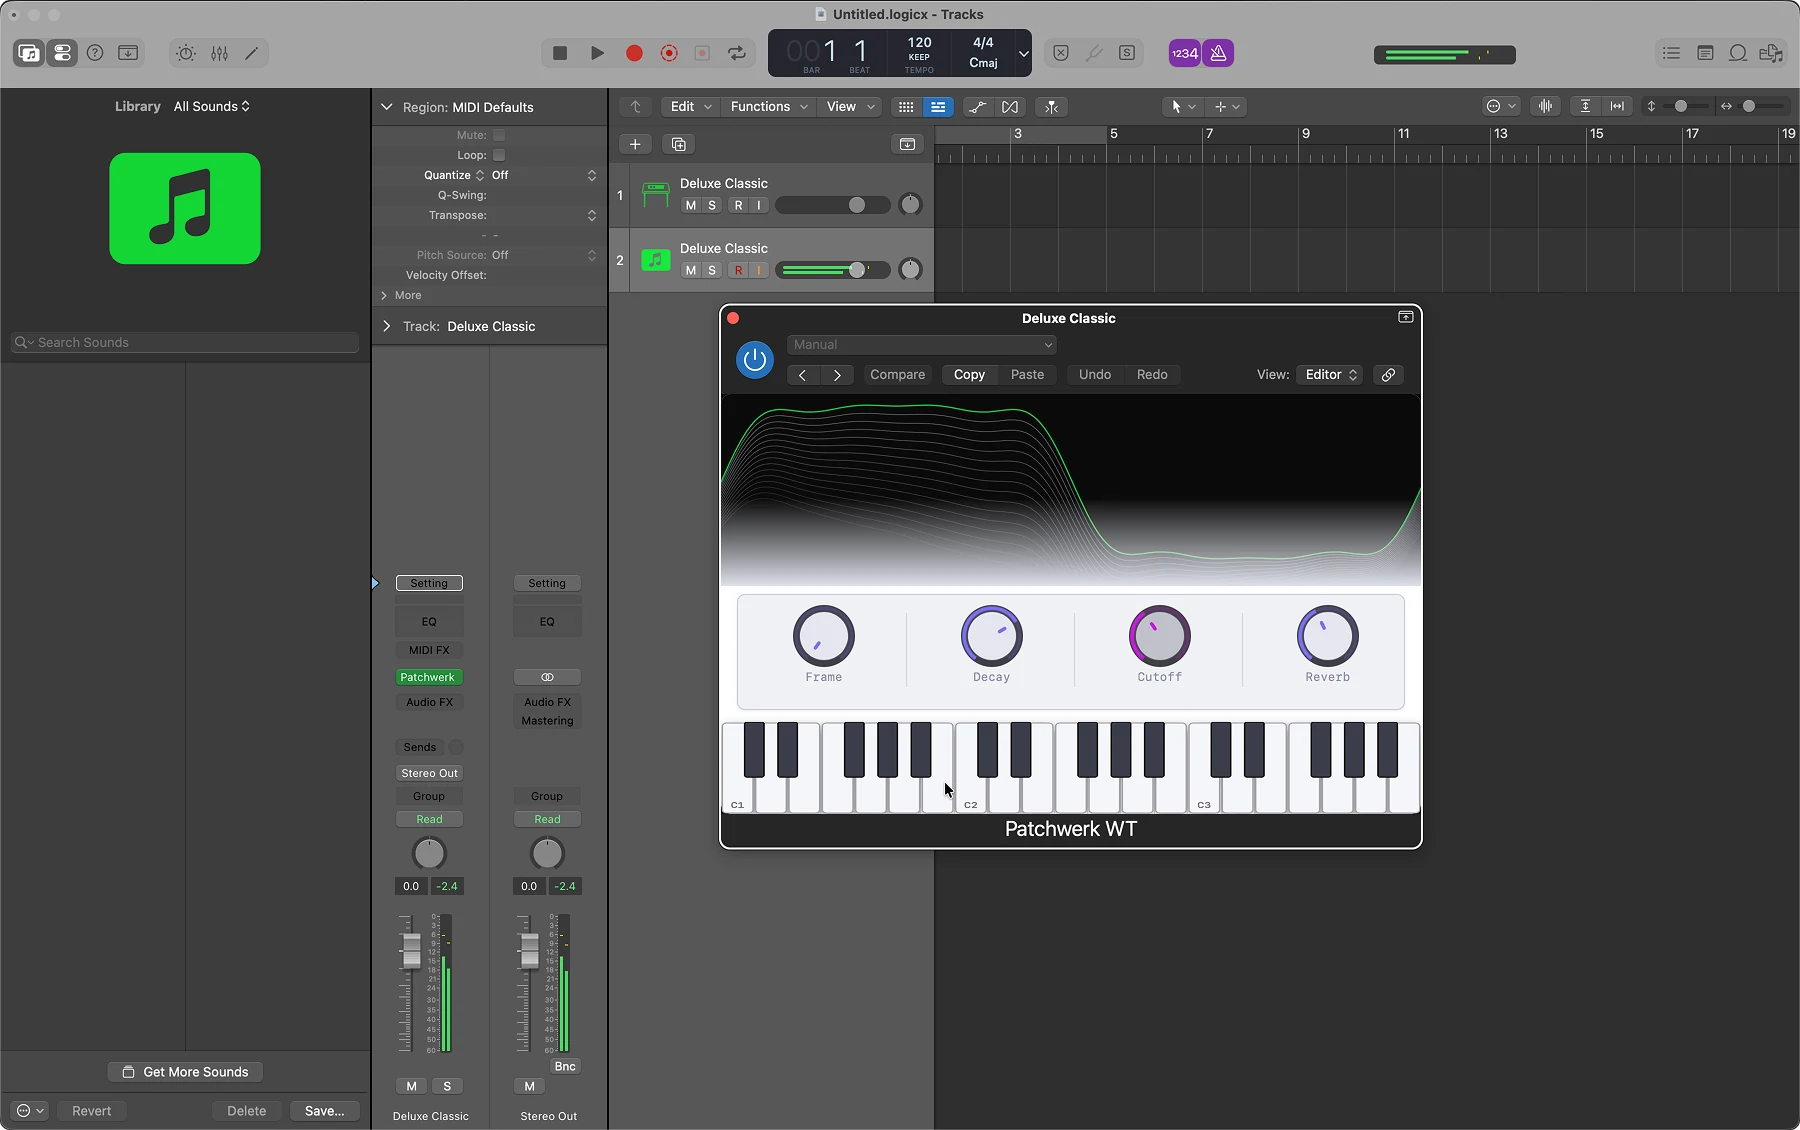Open the pointer tool menu

point(1183,107)
